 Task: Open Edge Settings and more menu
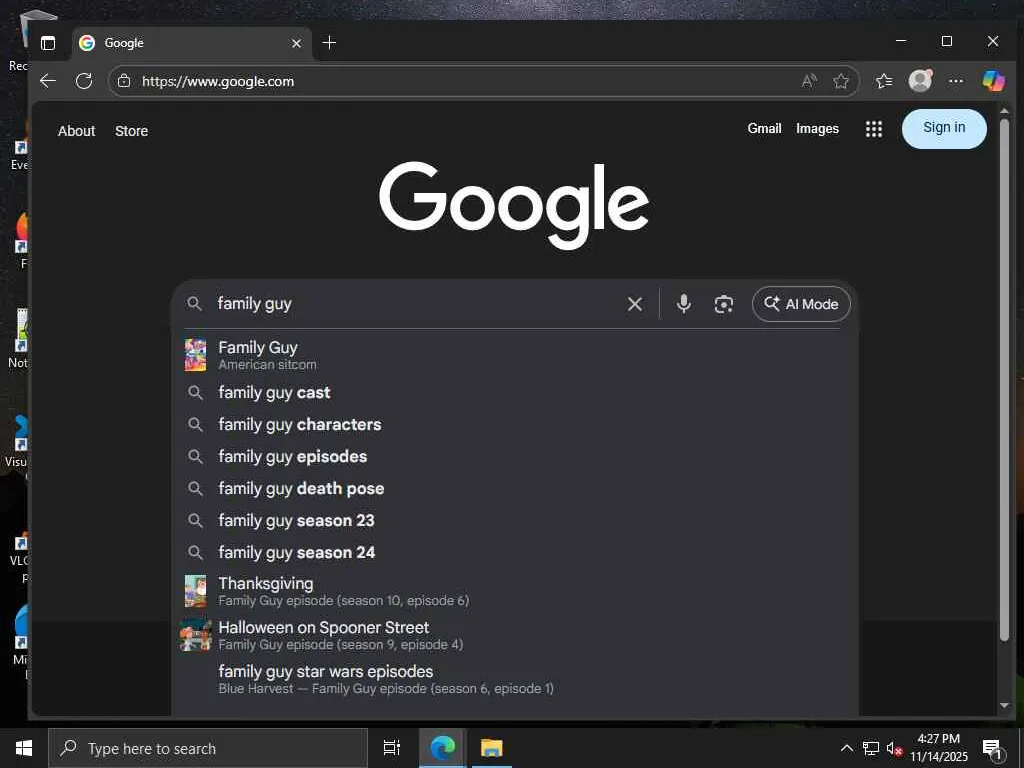[955, 81]
